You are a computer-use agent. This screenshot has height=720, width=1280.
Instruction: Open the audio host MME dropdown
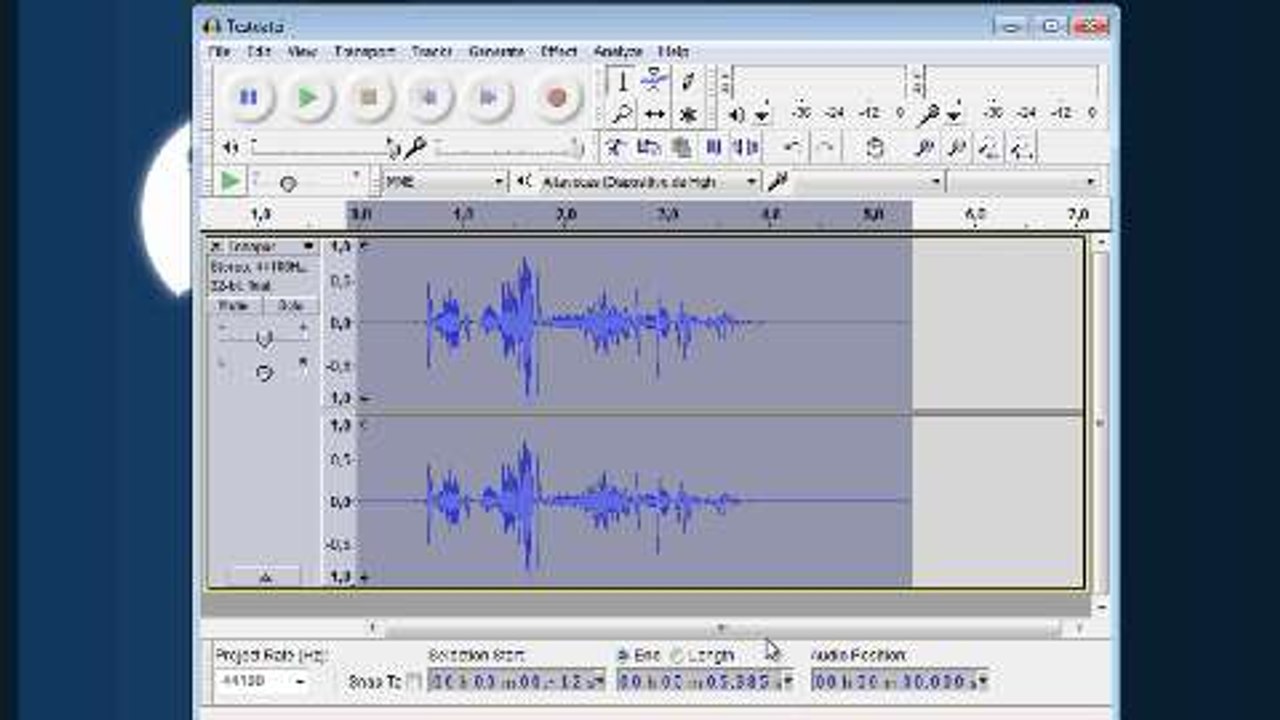(x=445, y=182)
